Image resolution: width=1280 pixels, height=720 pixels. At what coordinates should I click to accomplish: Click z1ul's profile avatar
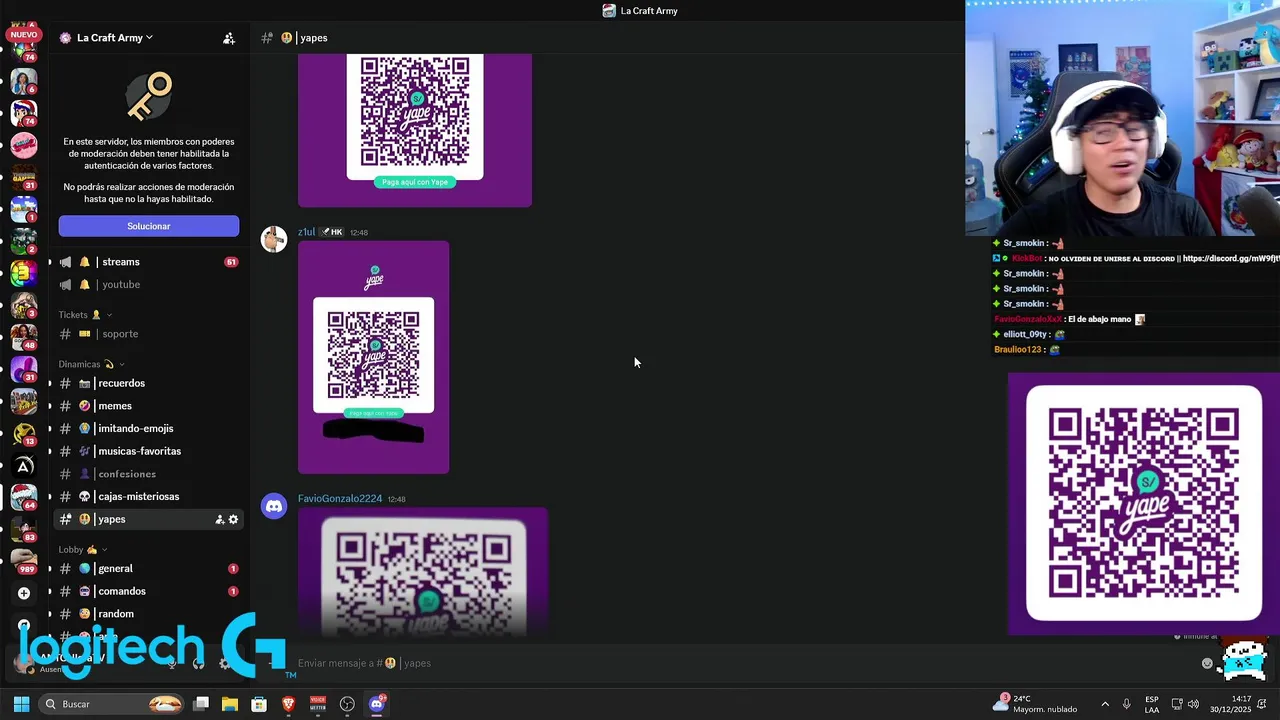(x=274, y=239)
